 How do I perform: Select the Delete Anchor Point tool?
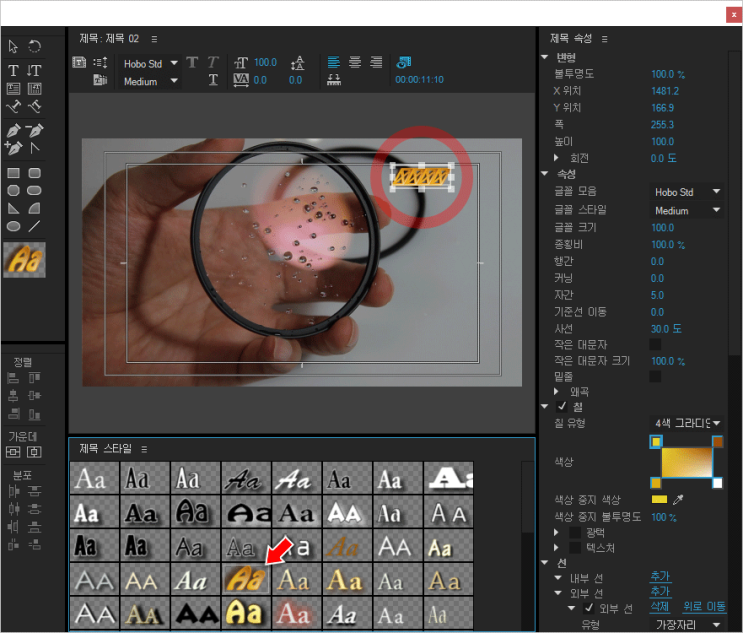[x=34, y=130]
